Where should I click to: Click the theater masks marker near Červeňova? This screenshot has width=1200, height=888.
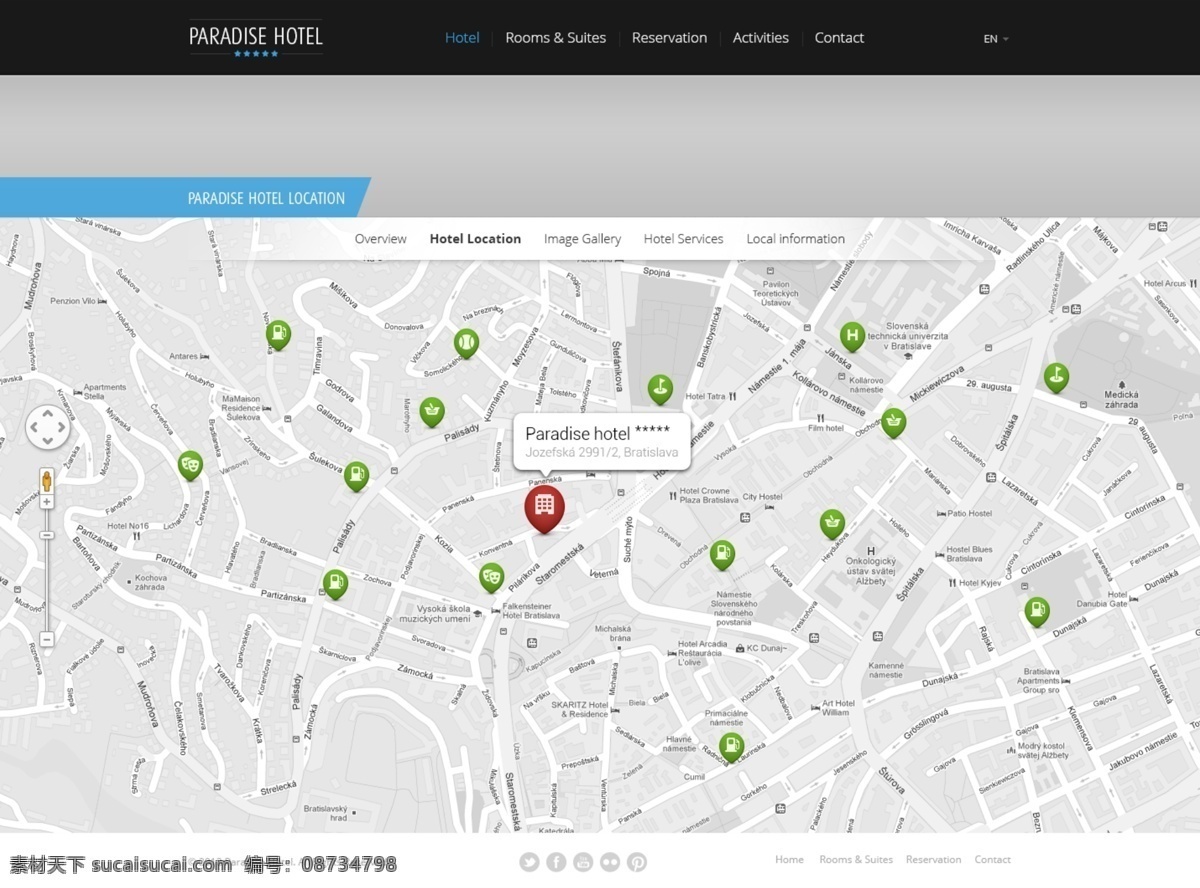(190, 464)
